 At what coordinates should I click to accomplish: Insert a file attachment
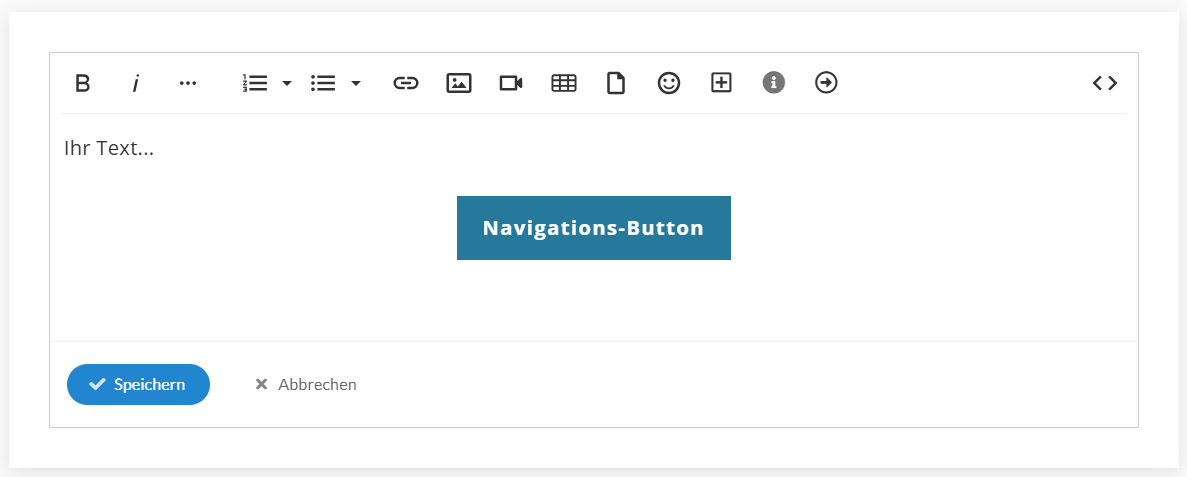(616, 83)
